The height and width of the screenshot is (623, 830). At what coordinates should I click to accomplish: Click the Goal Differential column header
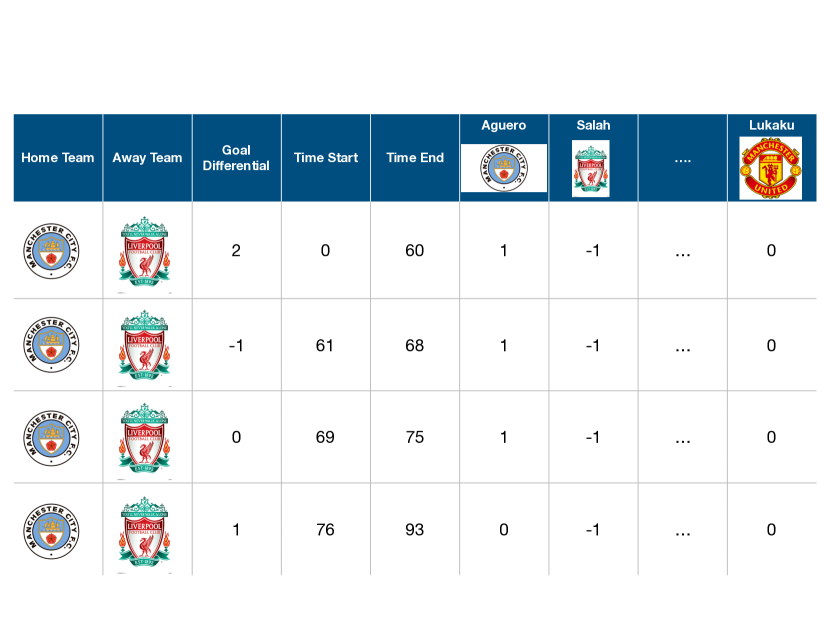(236, 158)
